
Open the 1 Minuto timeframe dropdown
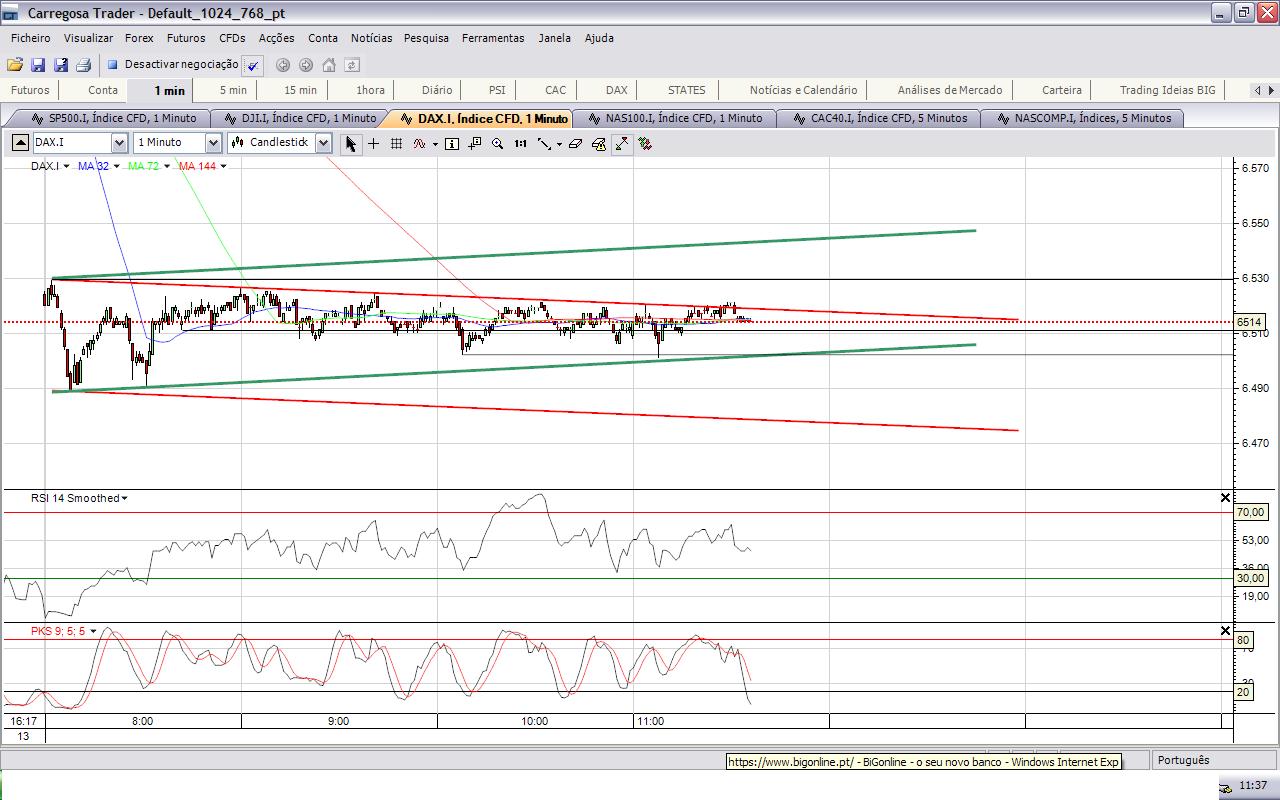[x=212, y=143]
